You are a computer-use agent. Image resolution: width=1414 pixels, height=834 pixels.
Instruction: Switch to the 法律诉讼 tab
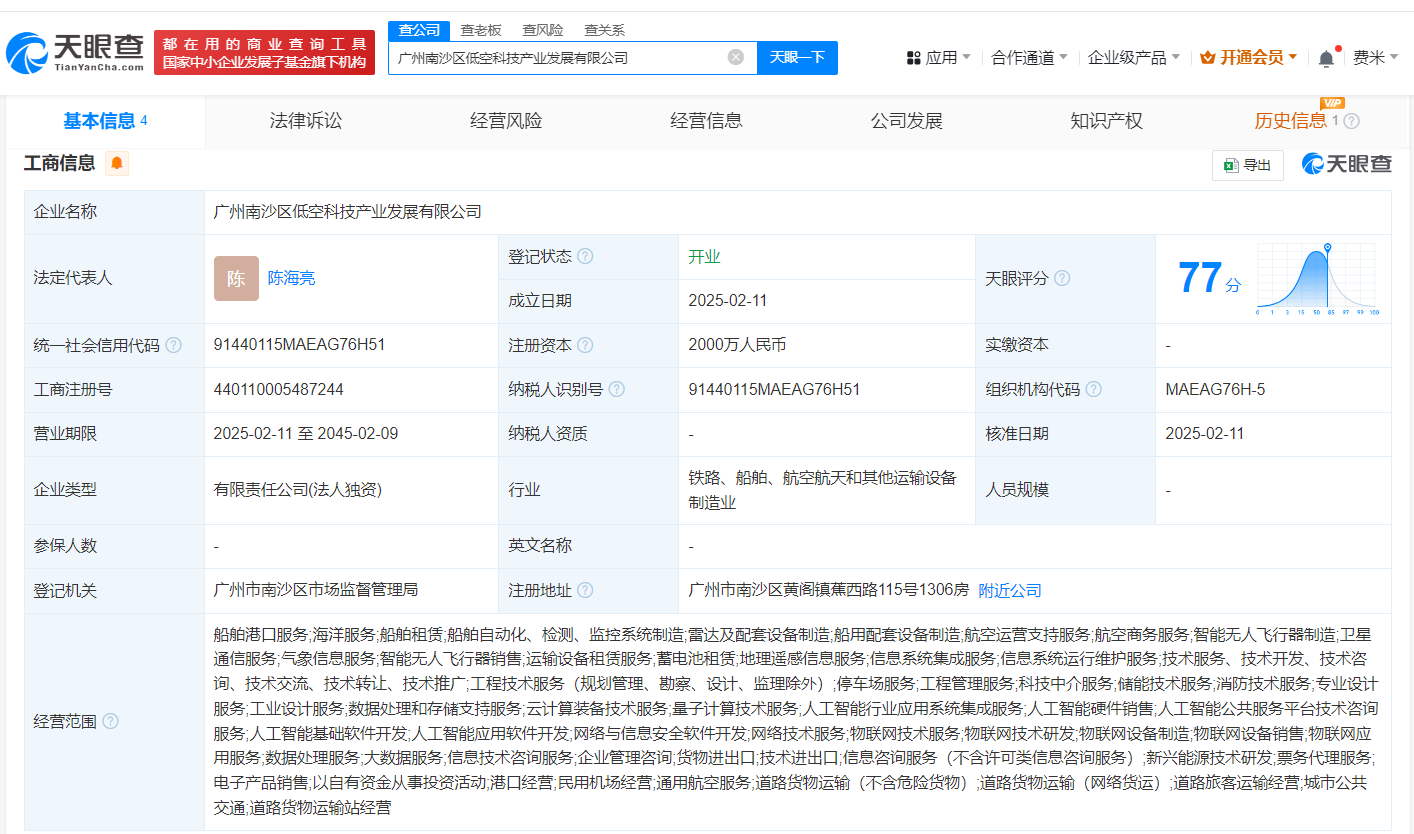[x=306, y=121]
